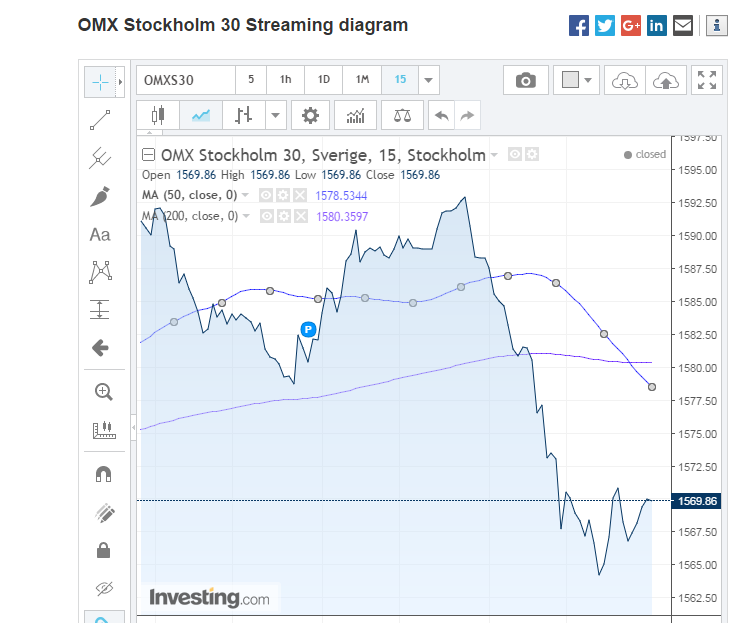This screenshot has height=623, width=740.
Task: Open MA (50, close, 0) dropdown arrow
Action: tap(245, 195)
